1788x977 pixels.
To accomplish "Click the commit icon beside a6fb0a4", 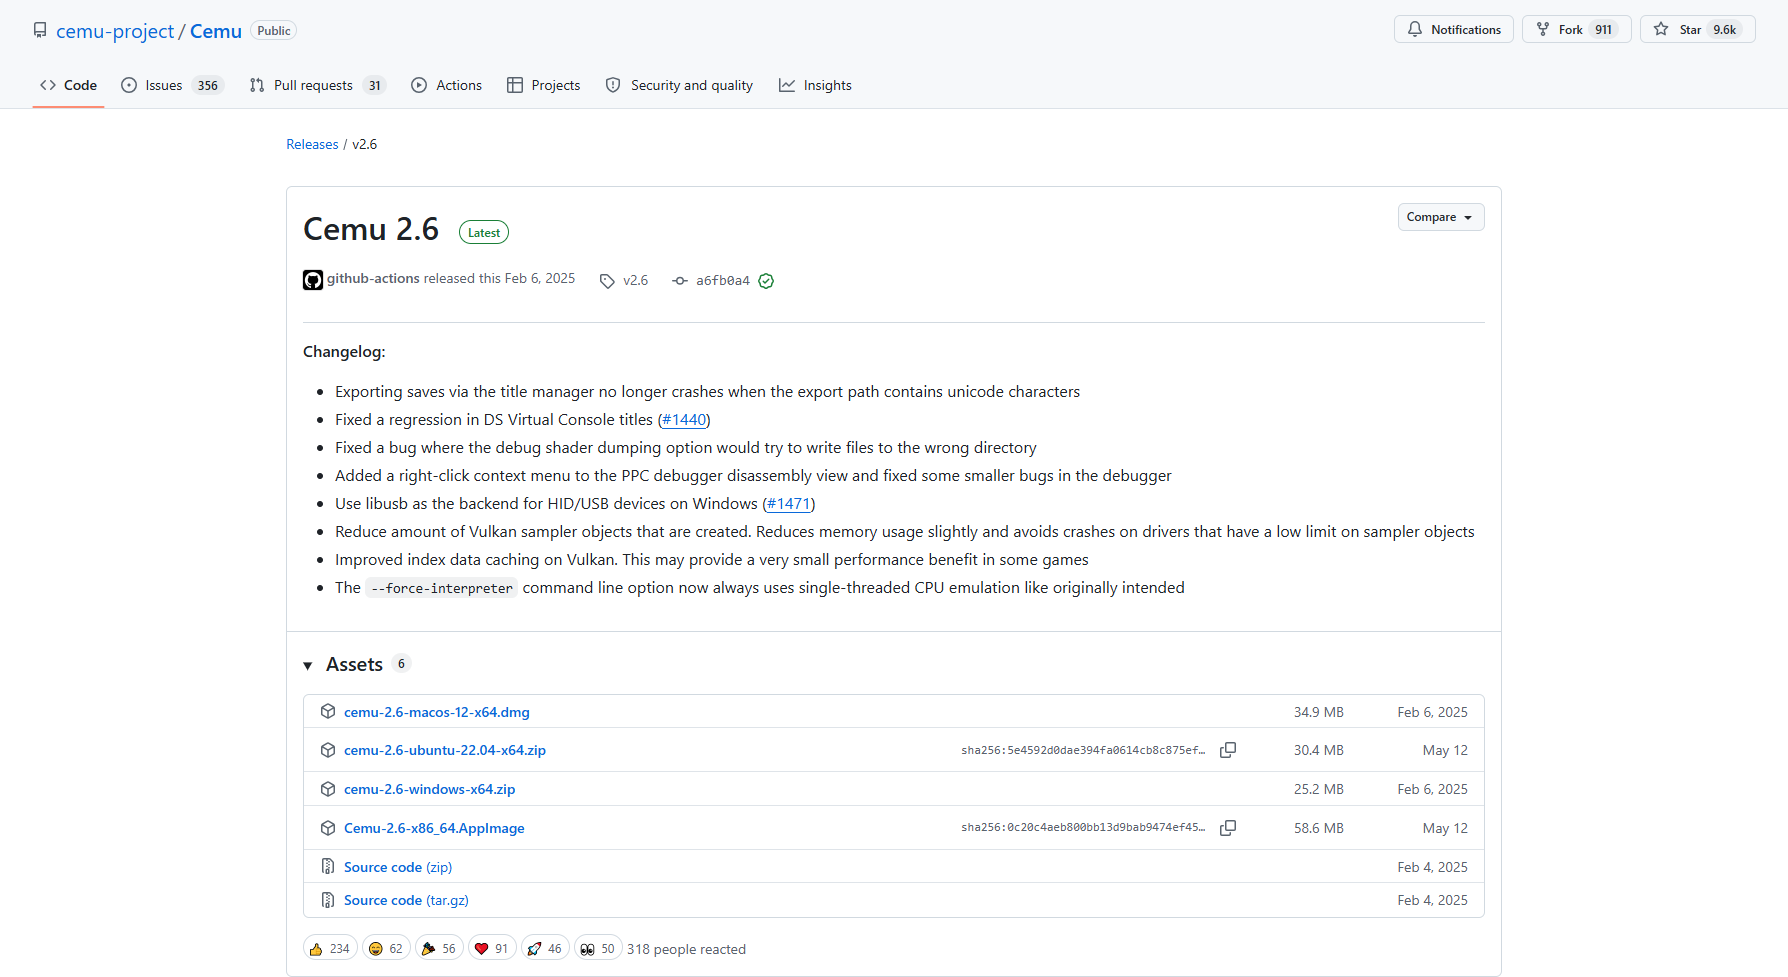I will (x=680, y=281).
